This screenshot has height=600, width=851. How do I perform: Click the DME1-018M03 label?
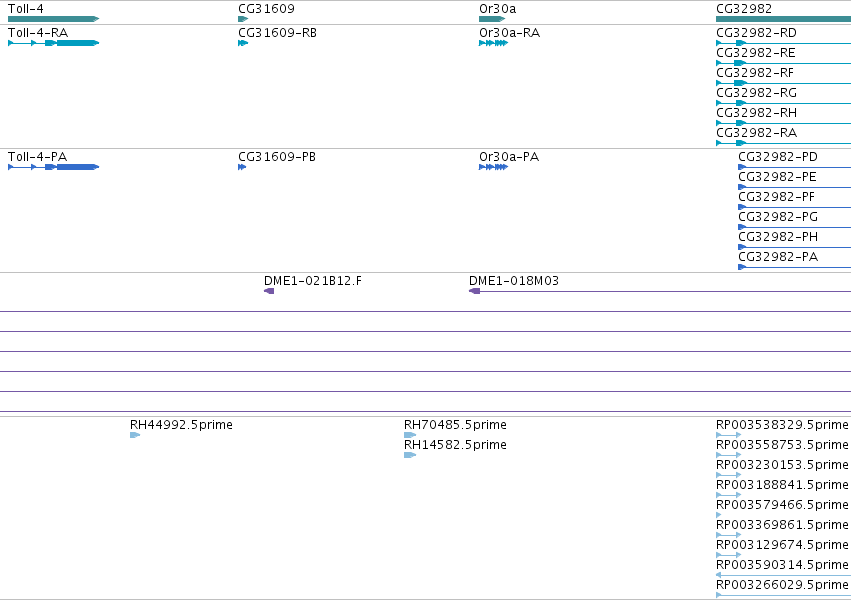[514, 281]
